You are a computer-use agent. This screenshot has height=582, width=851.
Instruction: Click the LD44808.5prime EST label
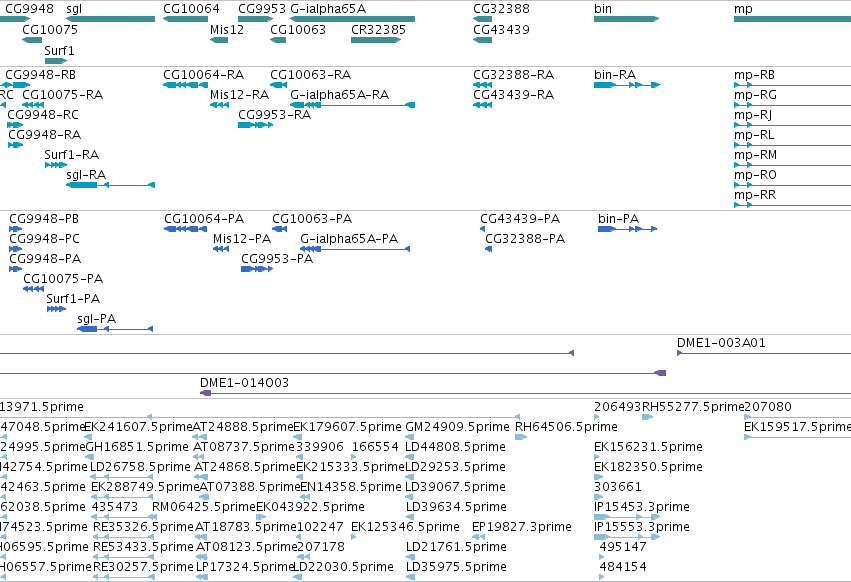[455, 447]
